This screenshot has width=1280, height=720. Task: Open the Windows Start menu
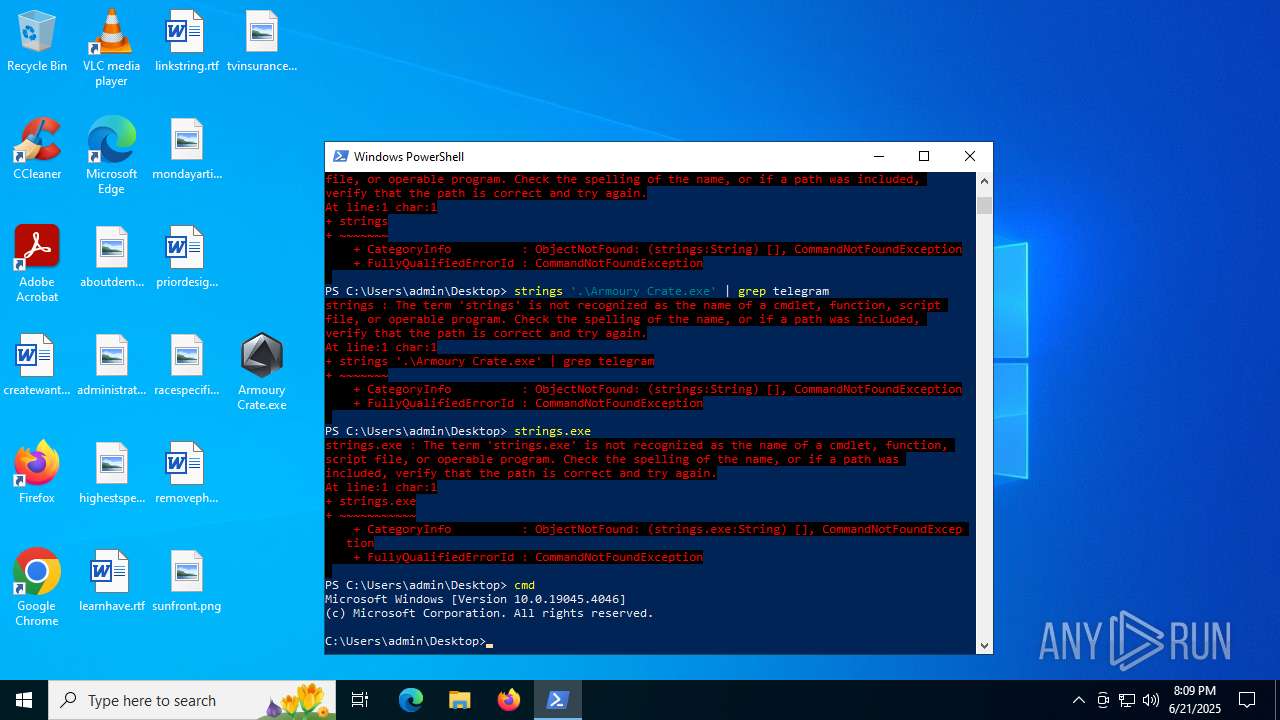24,700
